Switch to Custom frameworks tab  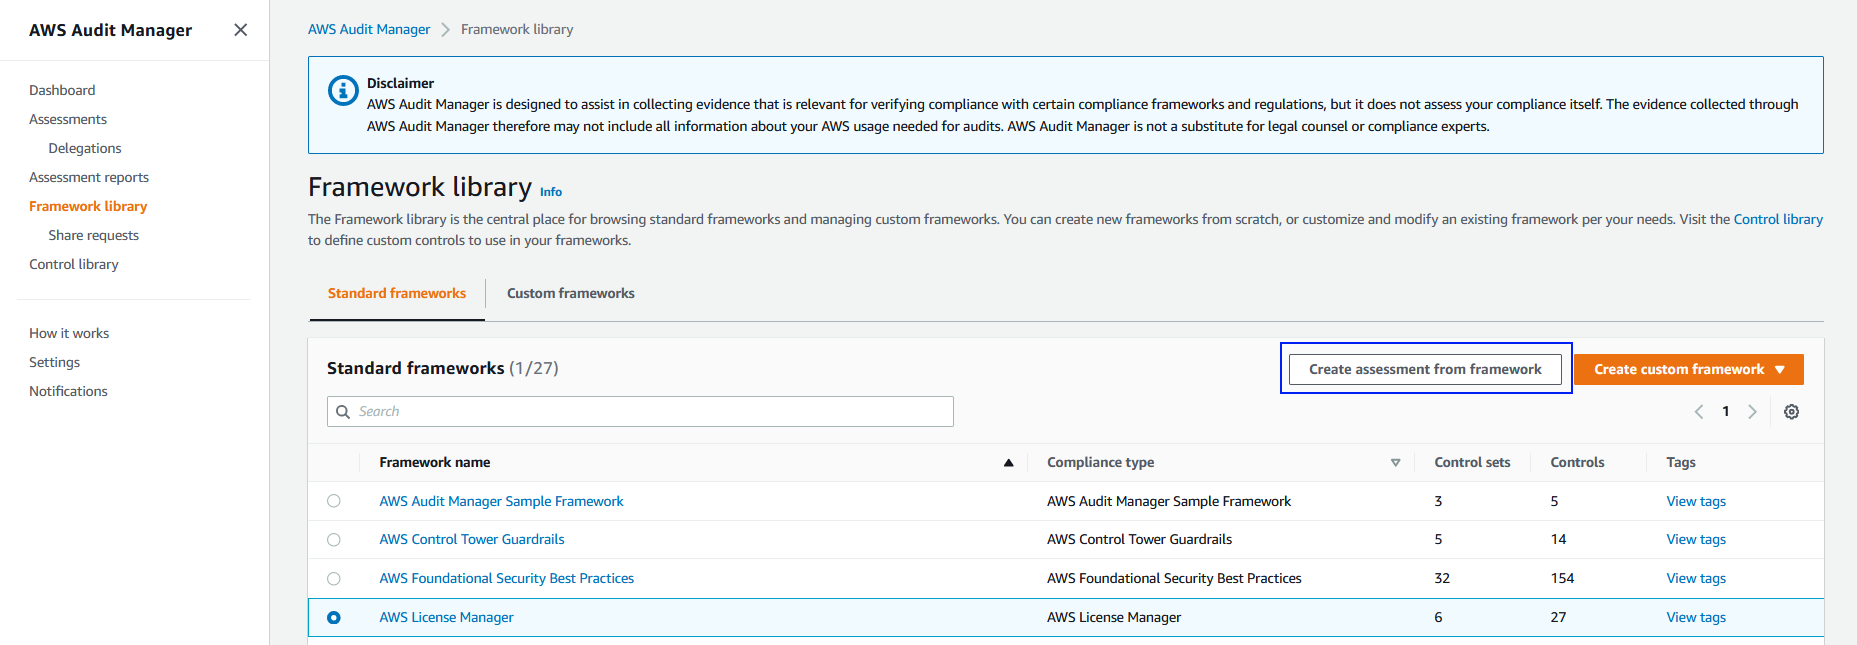pos(571,293)
